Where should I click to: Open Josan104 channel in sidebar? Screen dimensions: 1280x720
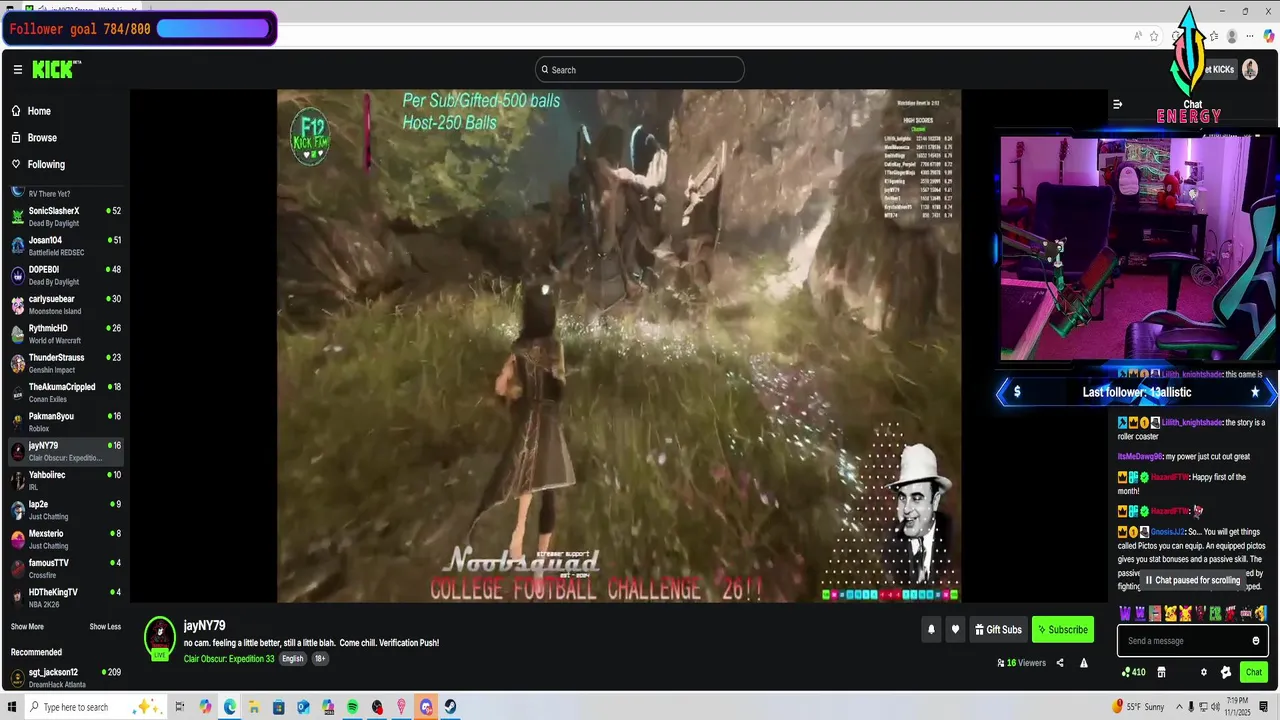[x=66, y=246]
